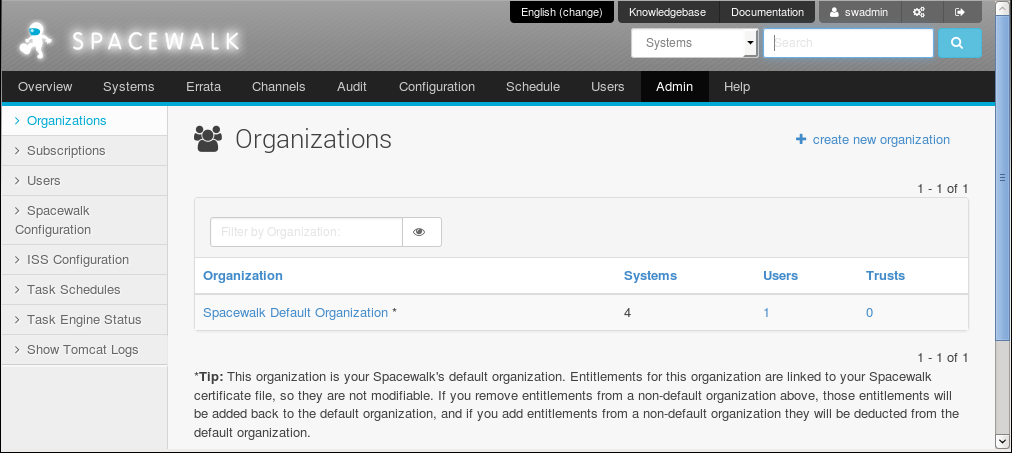Click the Filter by Organization field
1012x453 pixels.
coord(307,232)
